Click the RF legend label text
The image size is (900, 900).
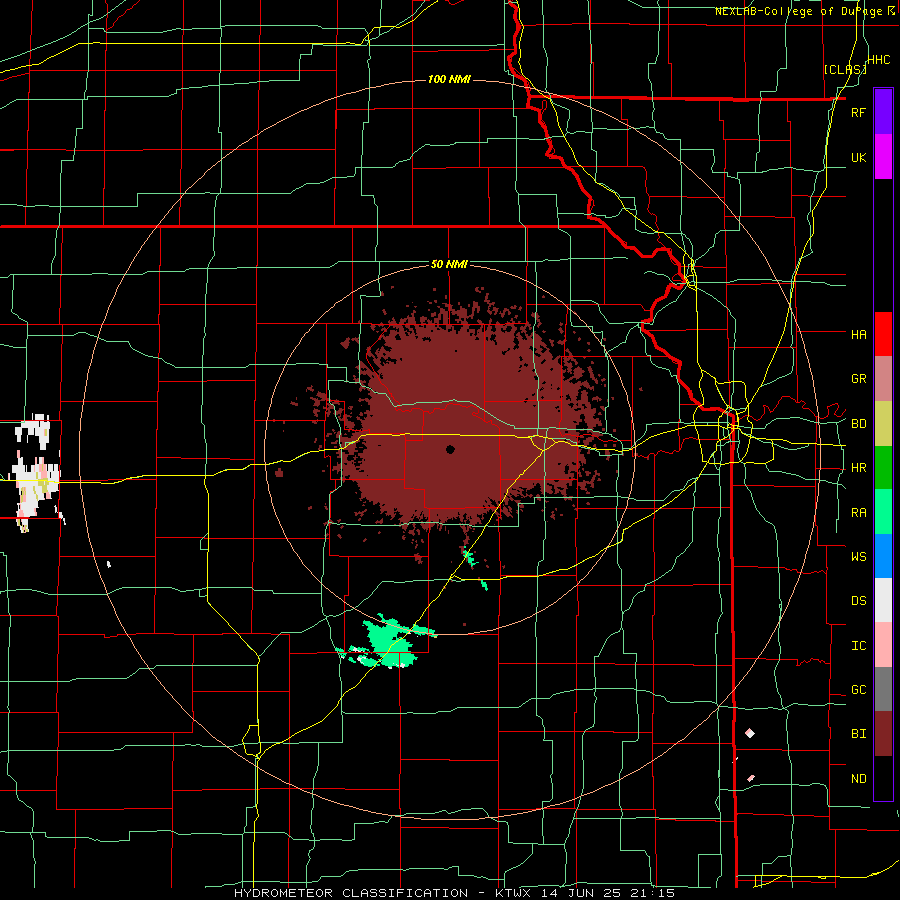pos(858,112)
